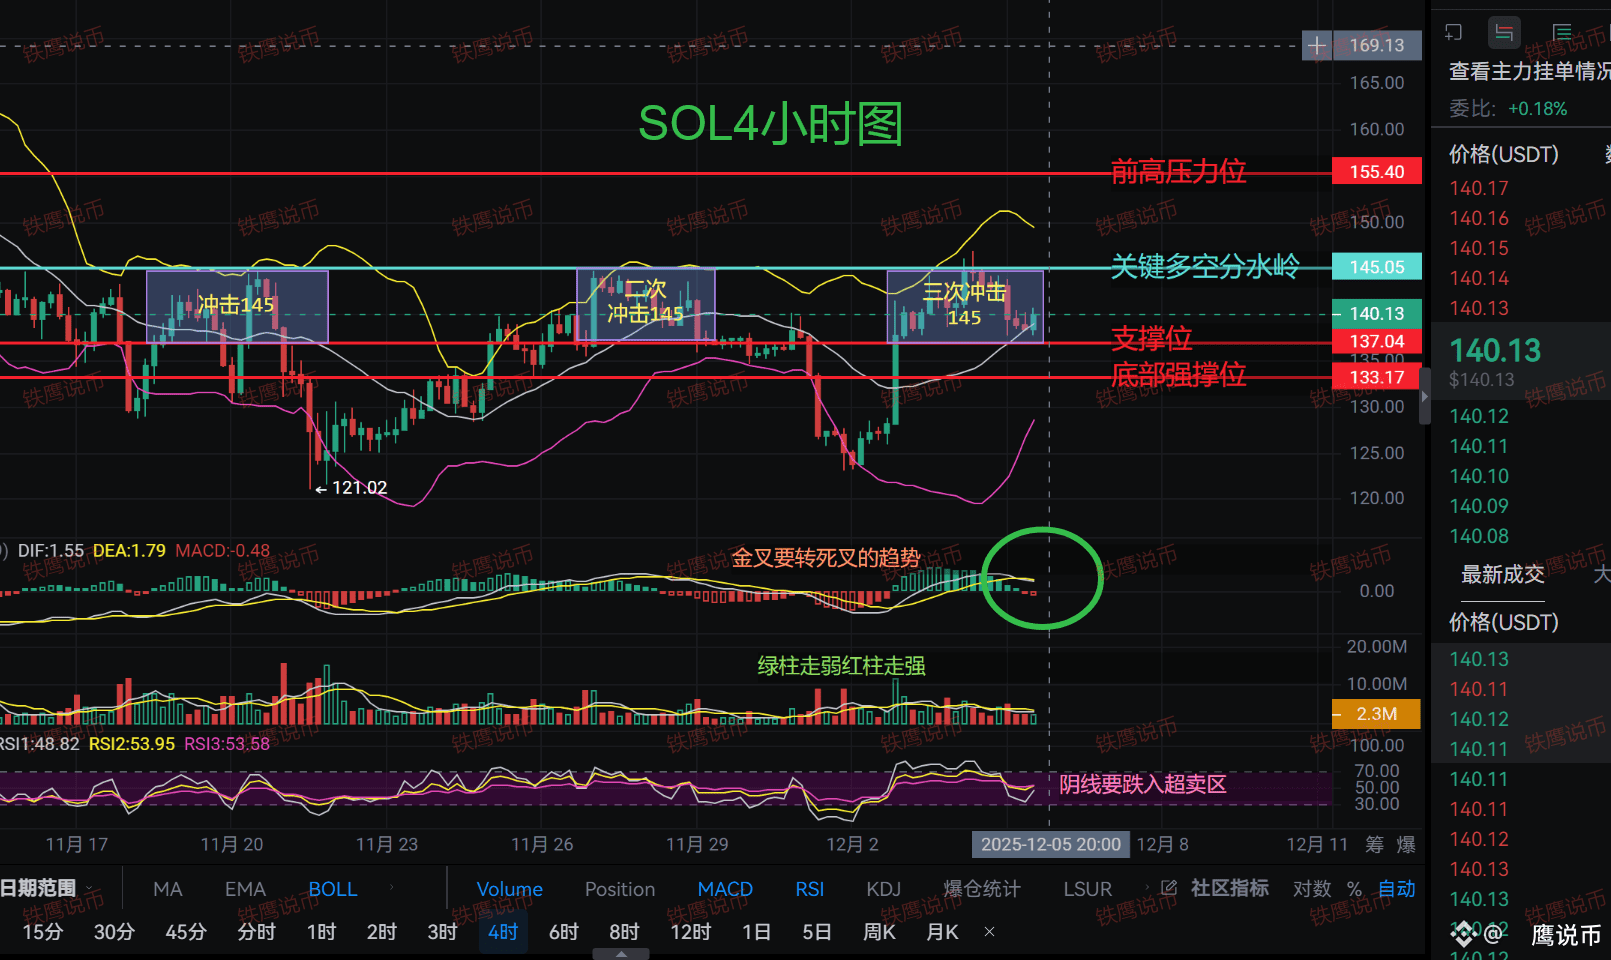Switch to the 周K weekly tab
The height and width of the screenshot is (960, 1611).
pyautogui.click(x=878, y=931)
